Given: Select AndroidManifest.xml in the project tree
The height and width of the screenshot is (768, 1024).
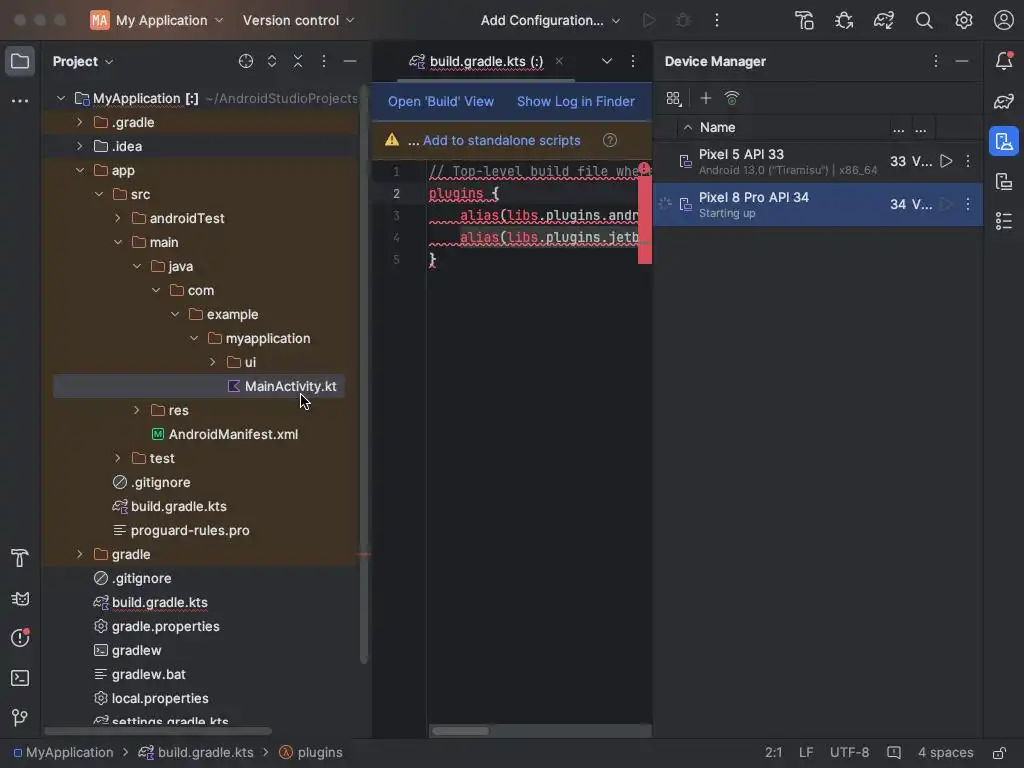Looking at the screenshot, I should click(x=233, y=434).
